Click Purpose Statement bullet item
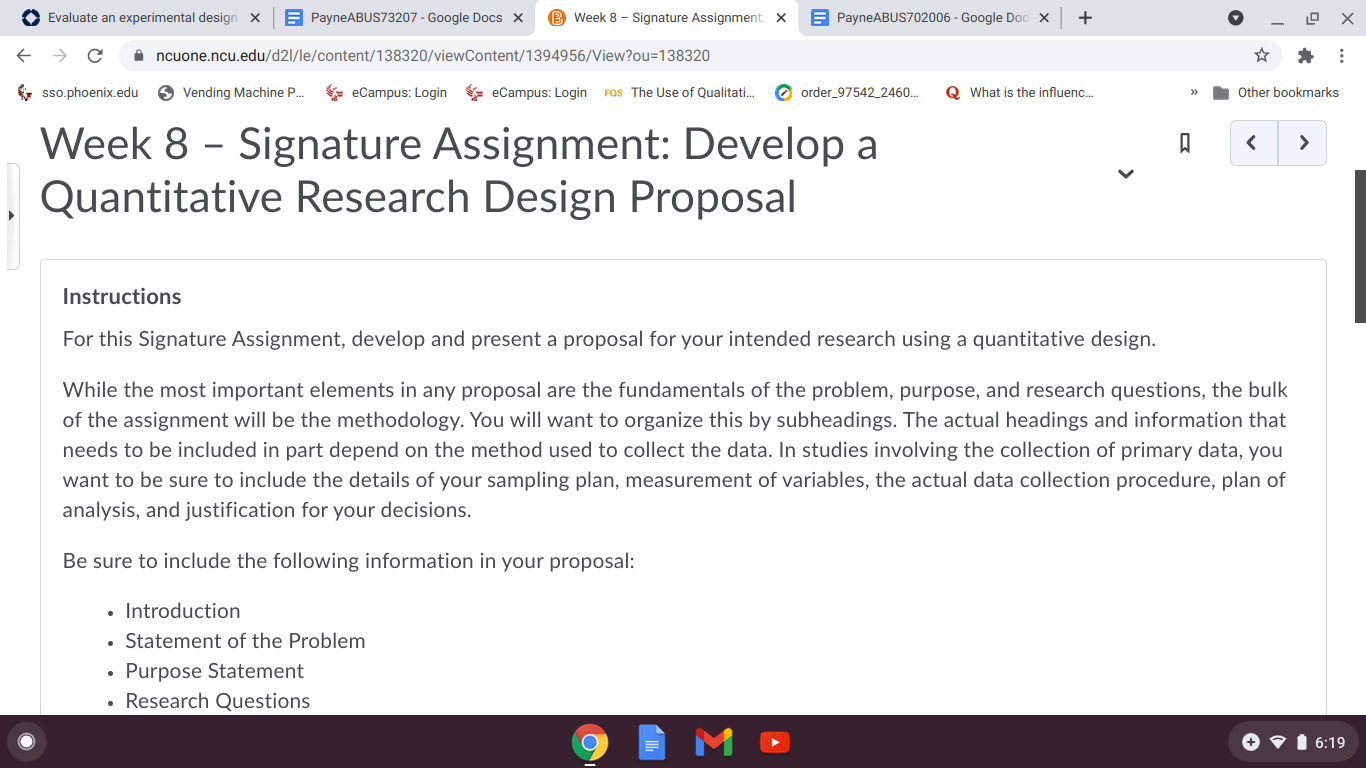This screenshot has width=1366, height=768. pos(214,671)
